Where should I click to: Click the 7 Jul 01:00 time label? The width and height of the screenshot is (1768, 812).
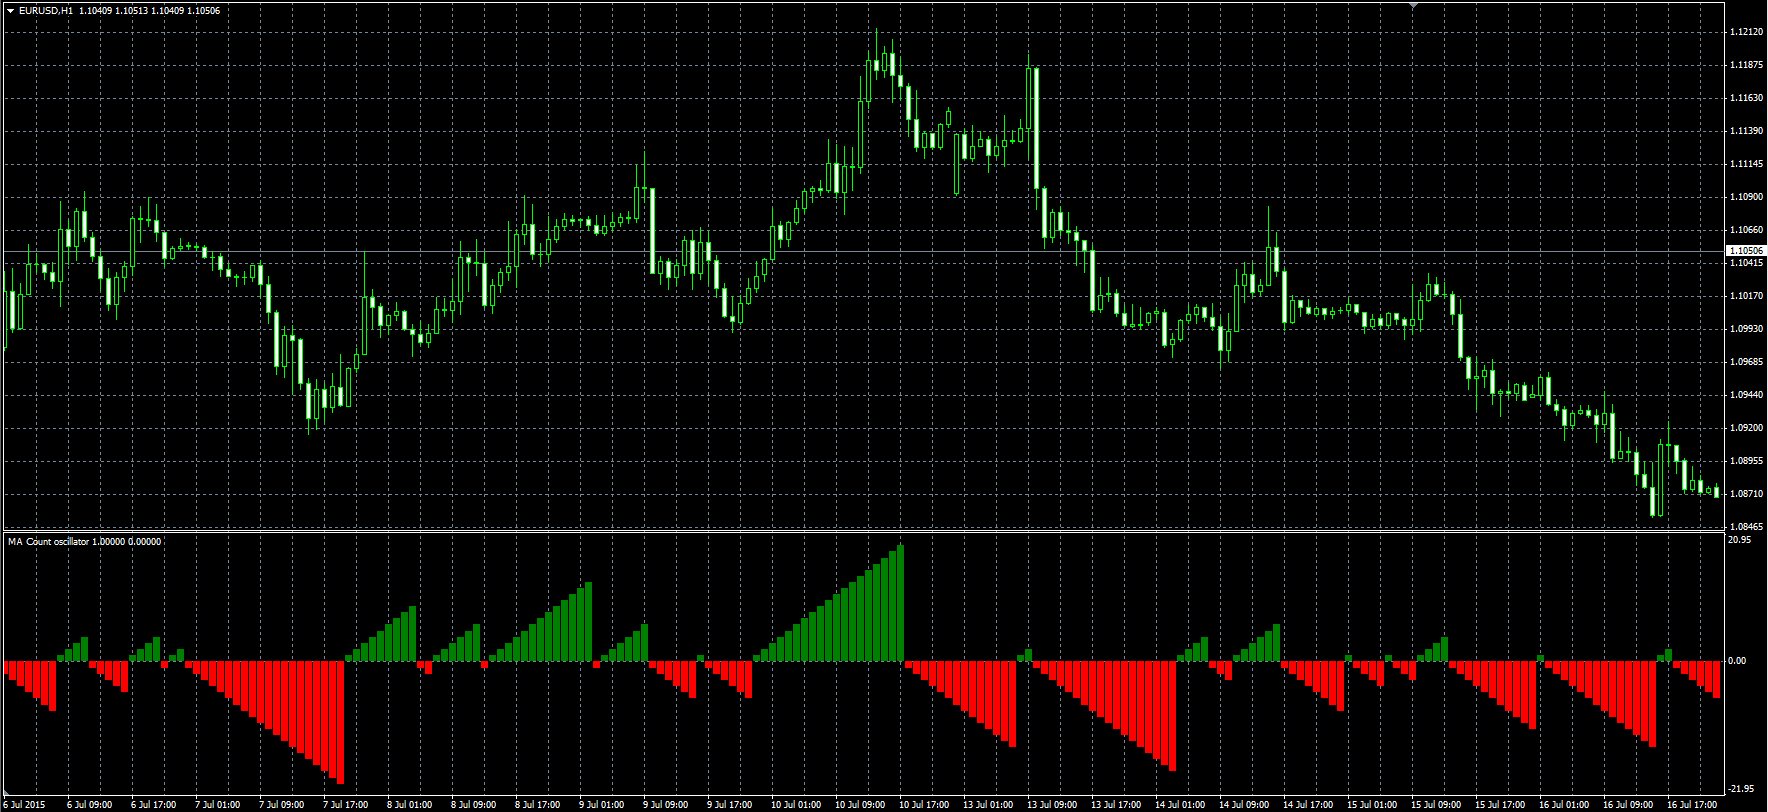pos(217,805)
